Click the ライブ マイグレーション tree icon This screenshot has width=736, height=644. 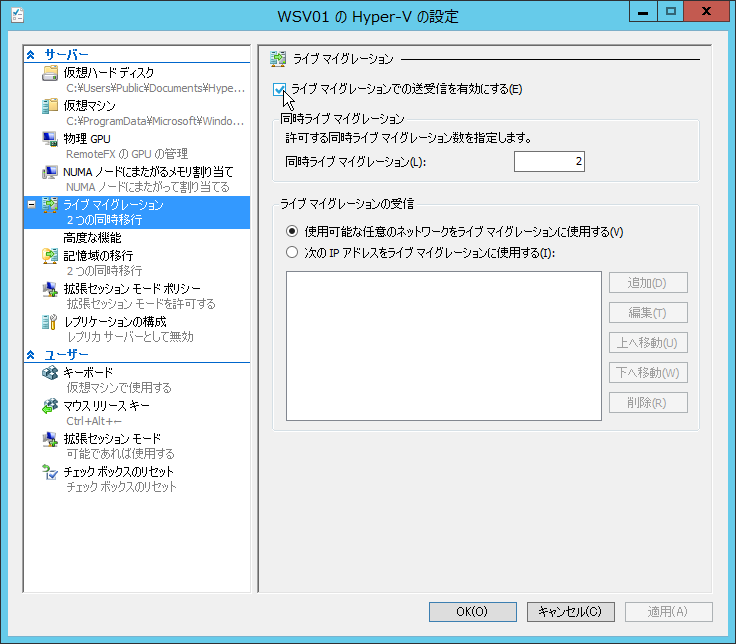point(50,205)
